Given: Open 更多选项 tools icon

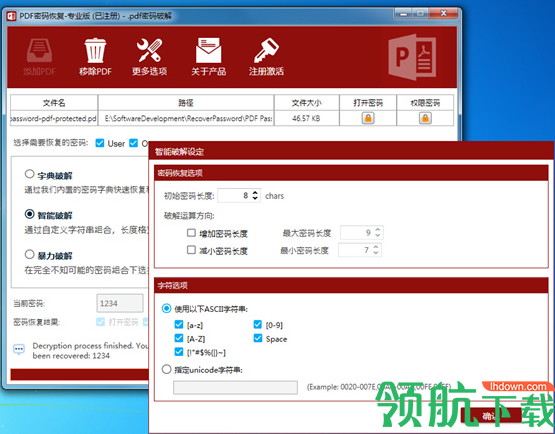Looking at the screenshot, I should tap(149, 50).
